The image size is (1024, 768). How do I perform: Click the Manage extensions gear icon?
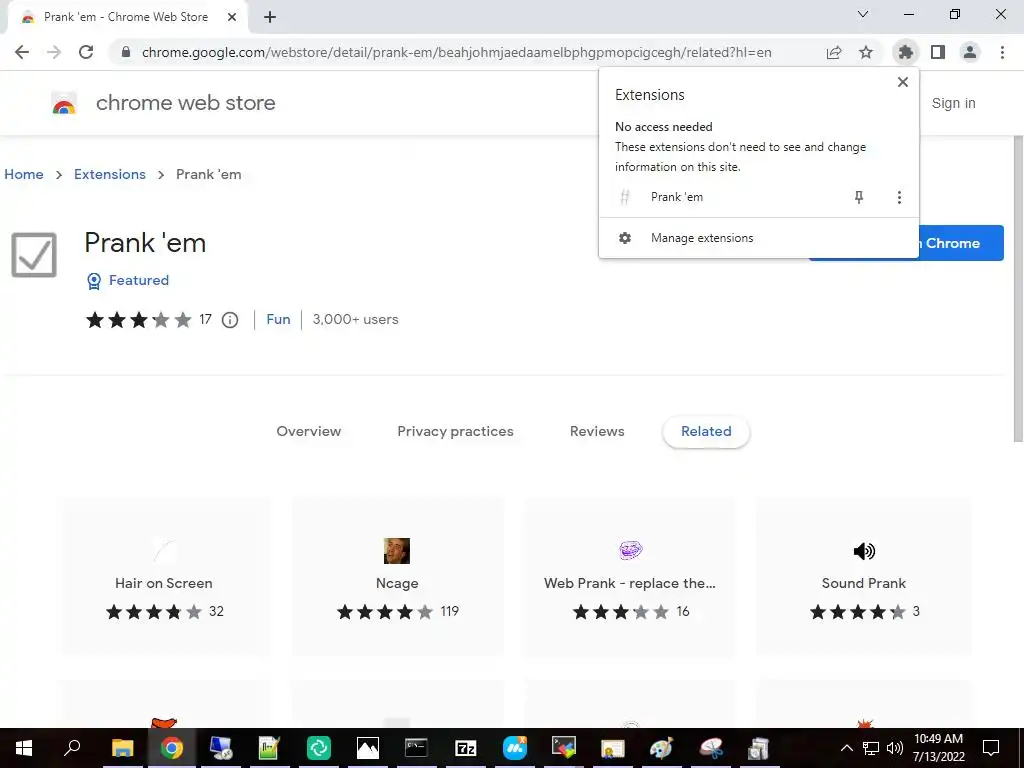click(x=625, y=238)
